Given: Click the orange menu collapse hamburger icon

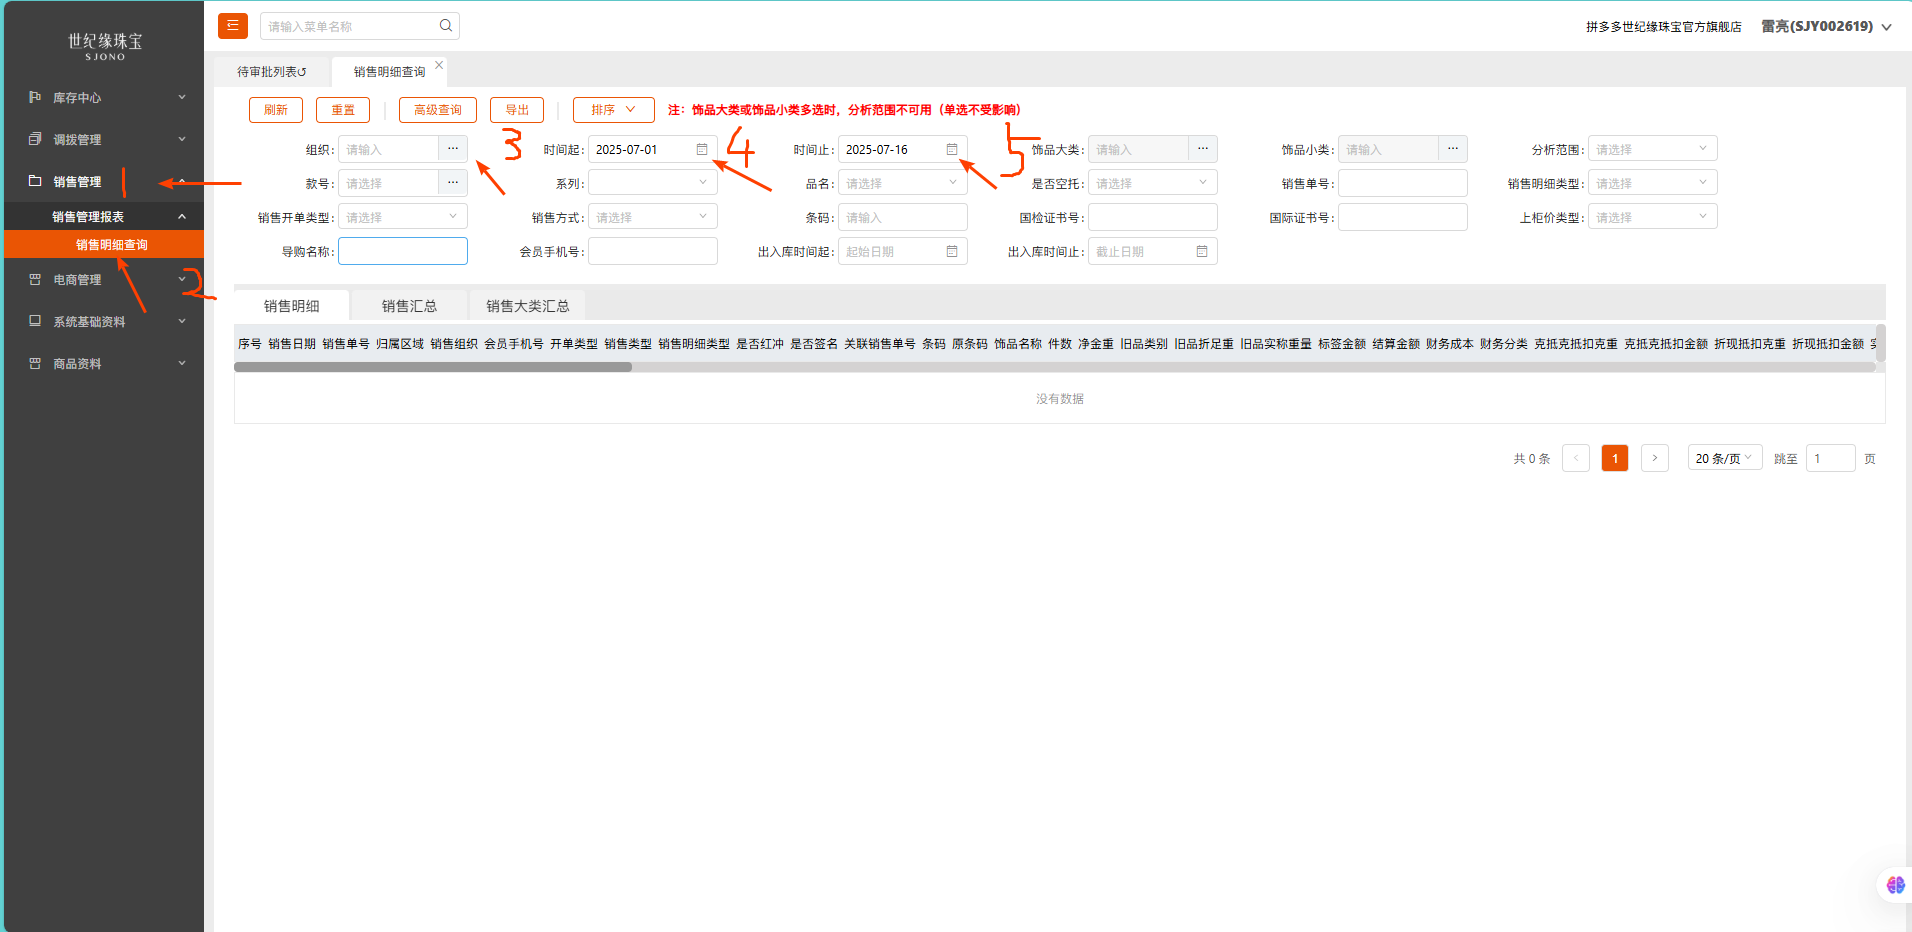Looking at the screenshot, I should click(232, 26).
